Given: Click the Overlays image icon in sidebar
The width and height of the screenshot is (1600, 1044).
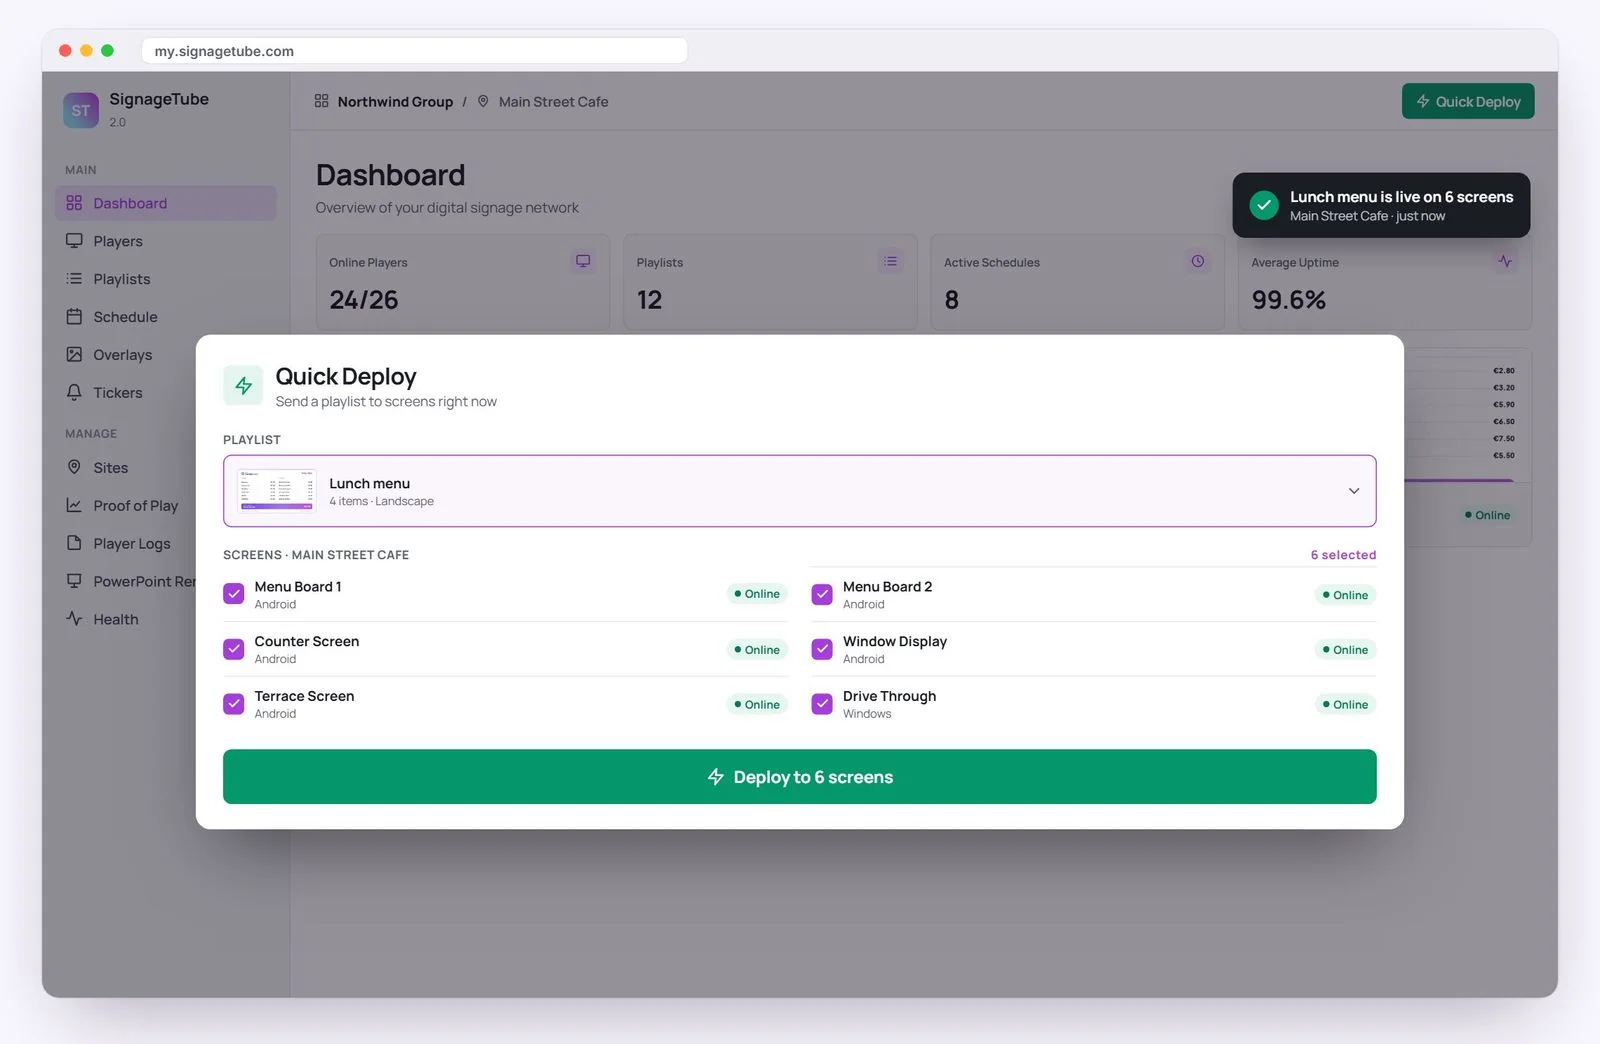Looking at the screenshot, I should click(74, 355).
